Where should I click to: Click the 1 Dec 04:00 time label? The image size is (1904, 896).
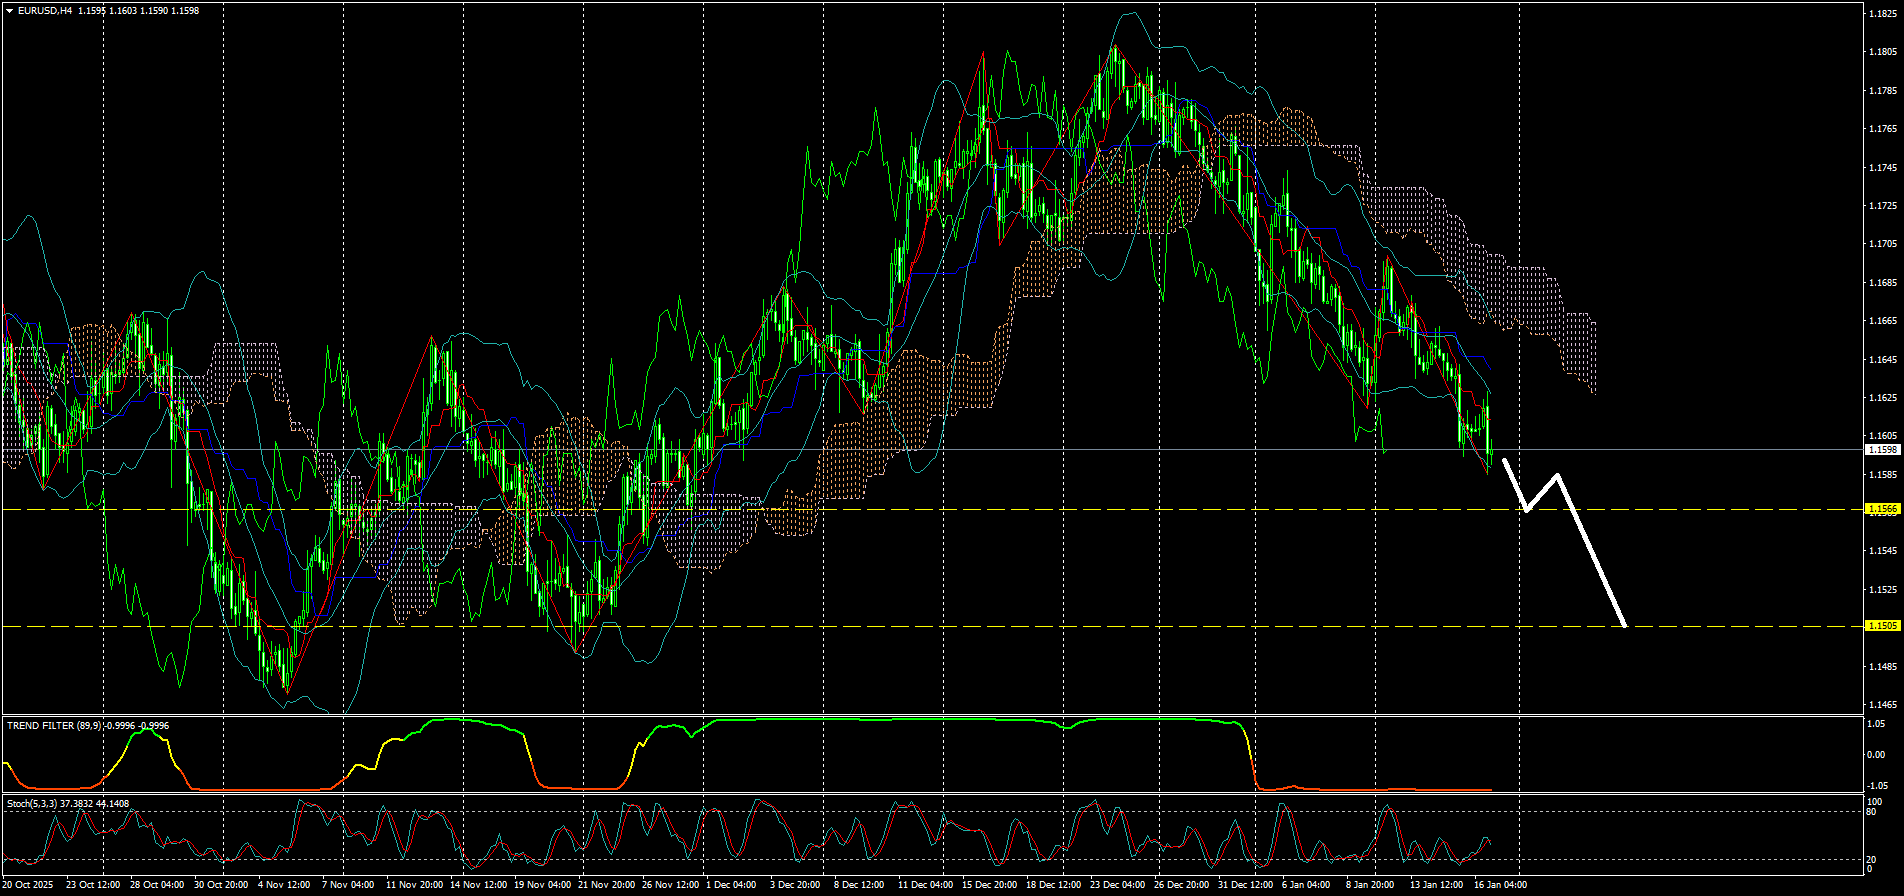point(731,885)
